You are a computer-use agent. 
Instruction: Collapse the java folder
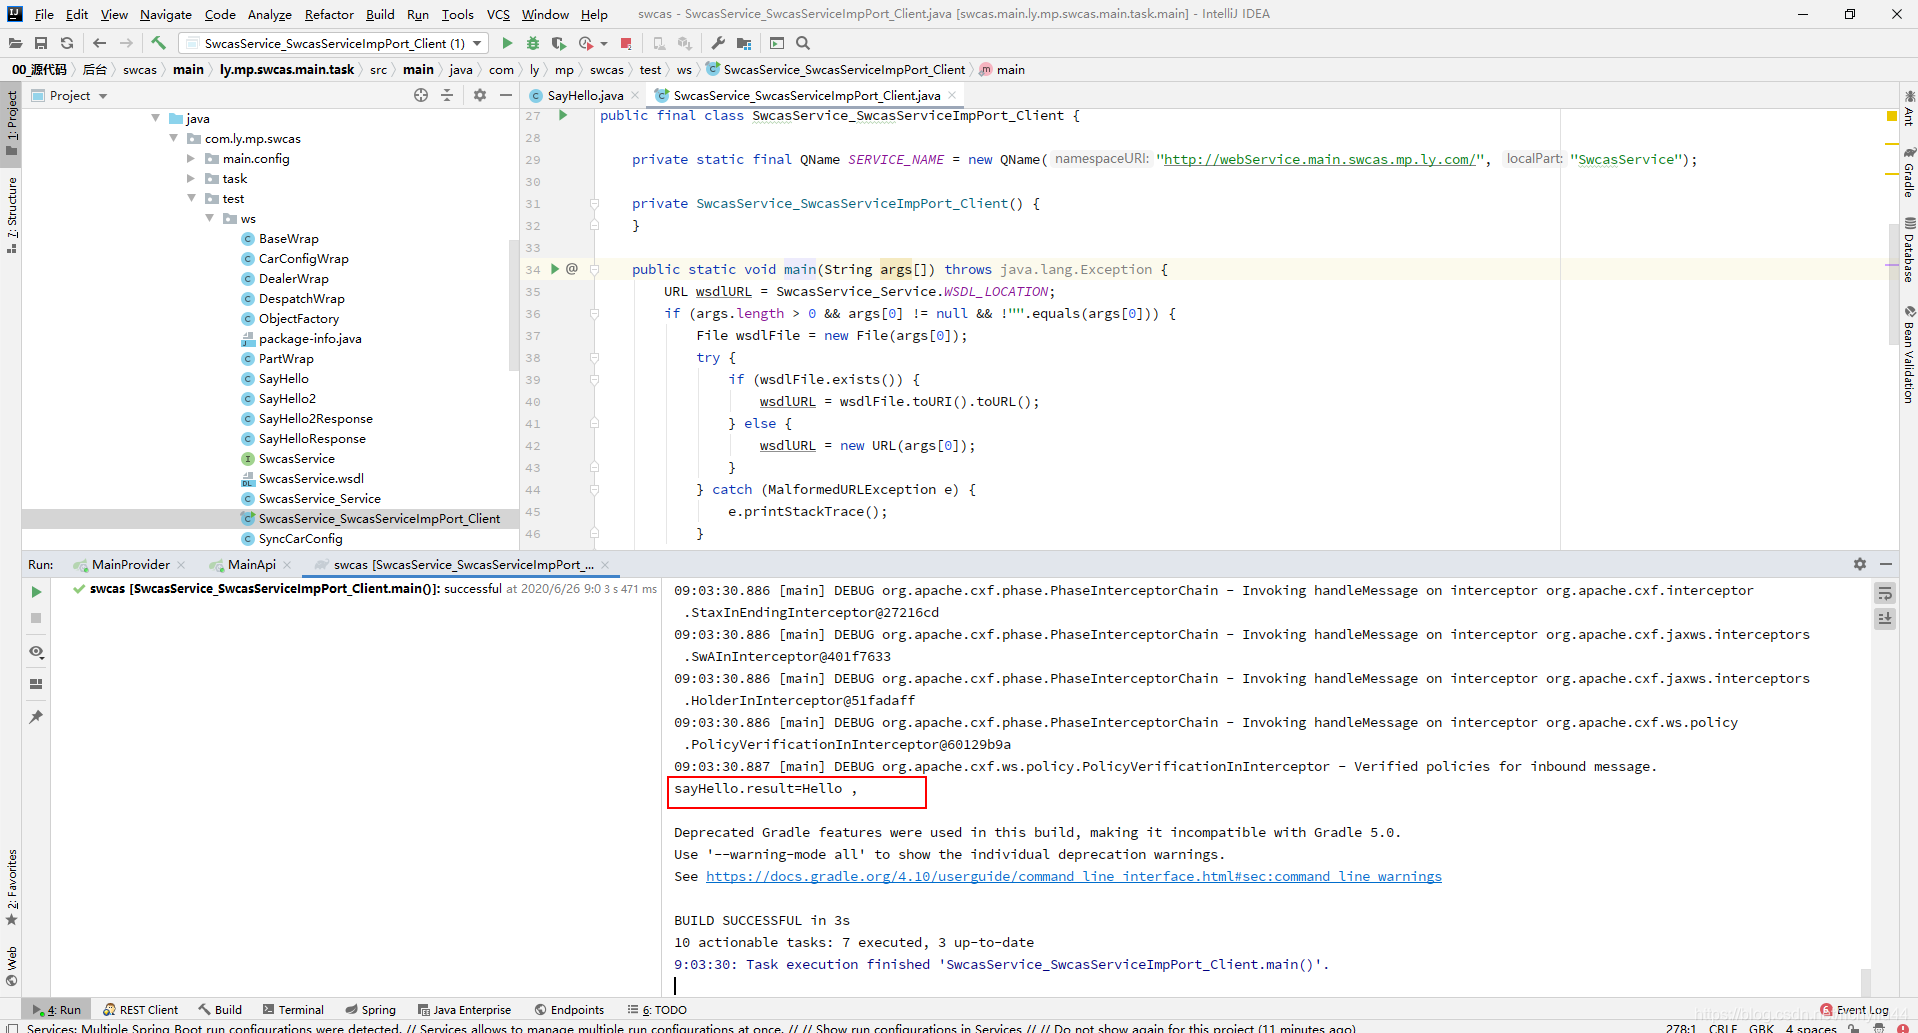[156, 118]
